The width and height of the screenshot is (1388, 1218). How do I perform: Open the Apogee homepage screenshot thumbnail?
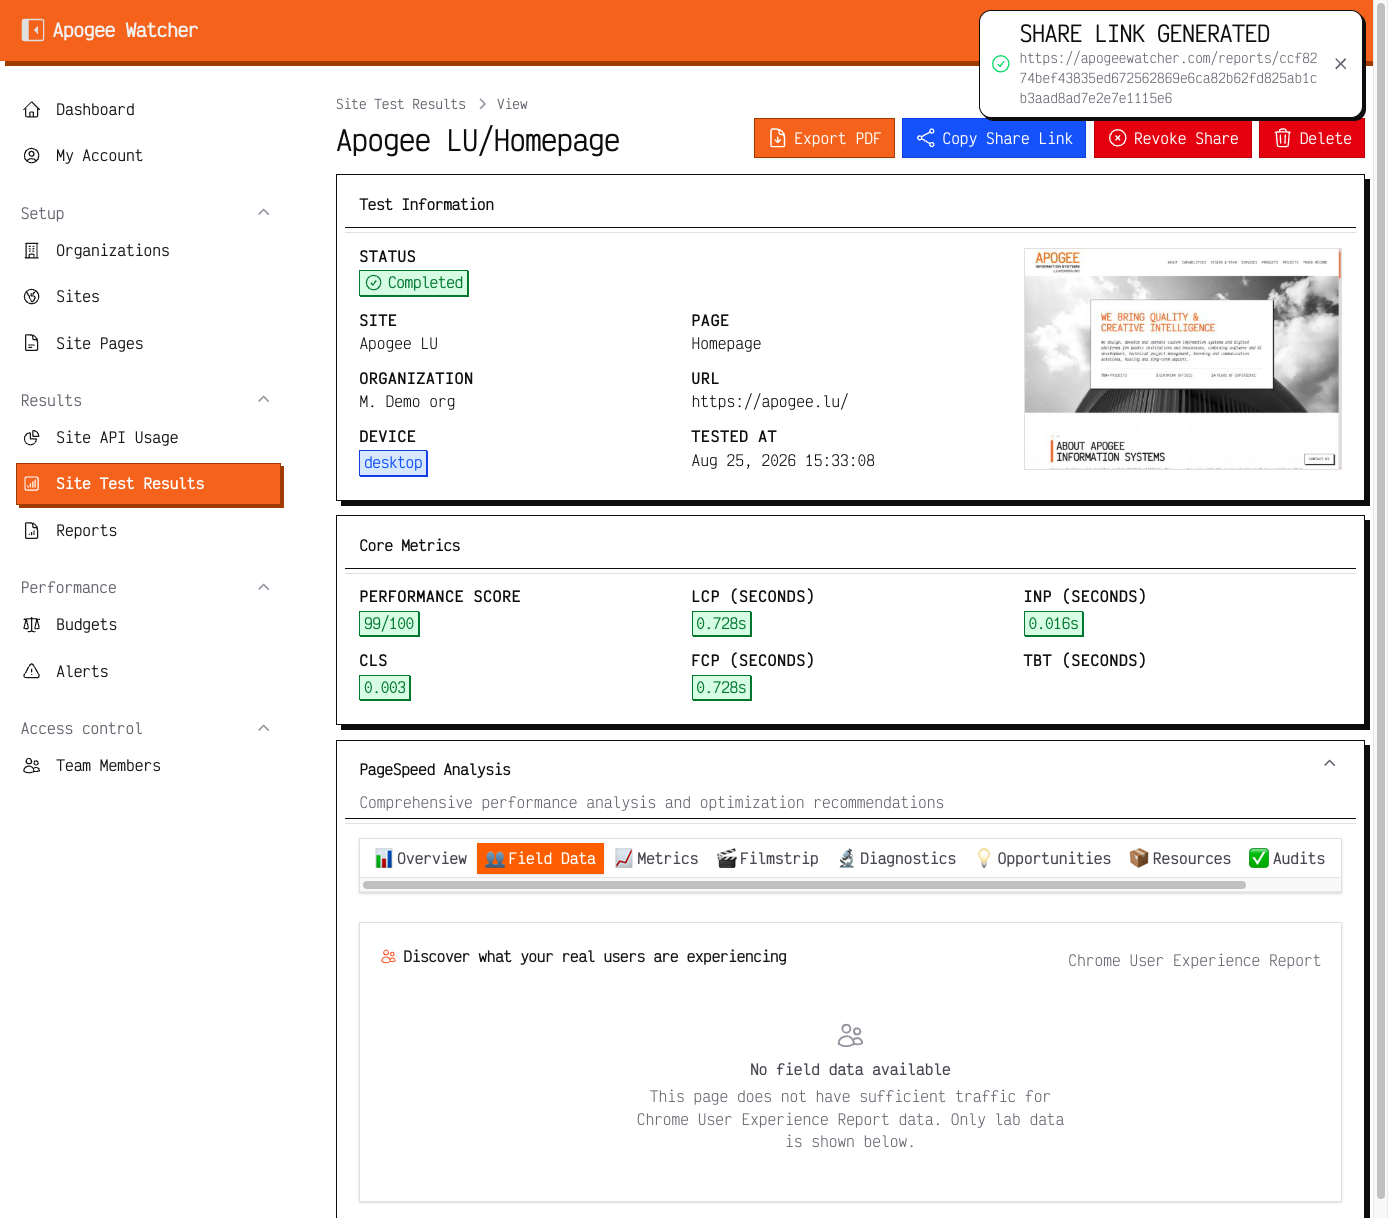pyautogui.click(x=1182, y=359)
